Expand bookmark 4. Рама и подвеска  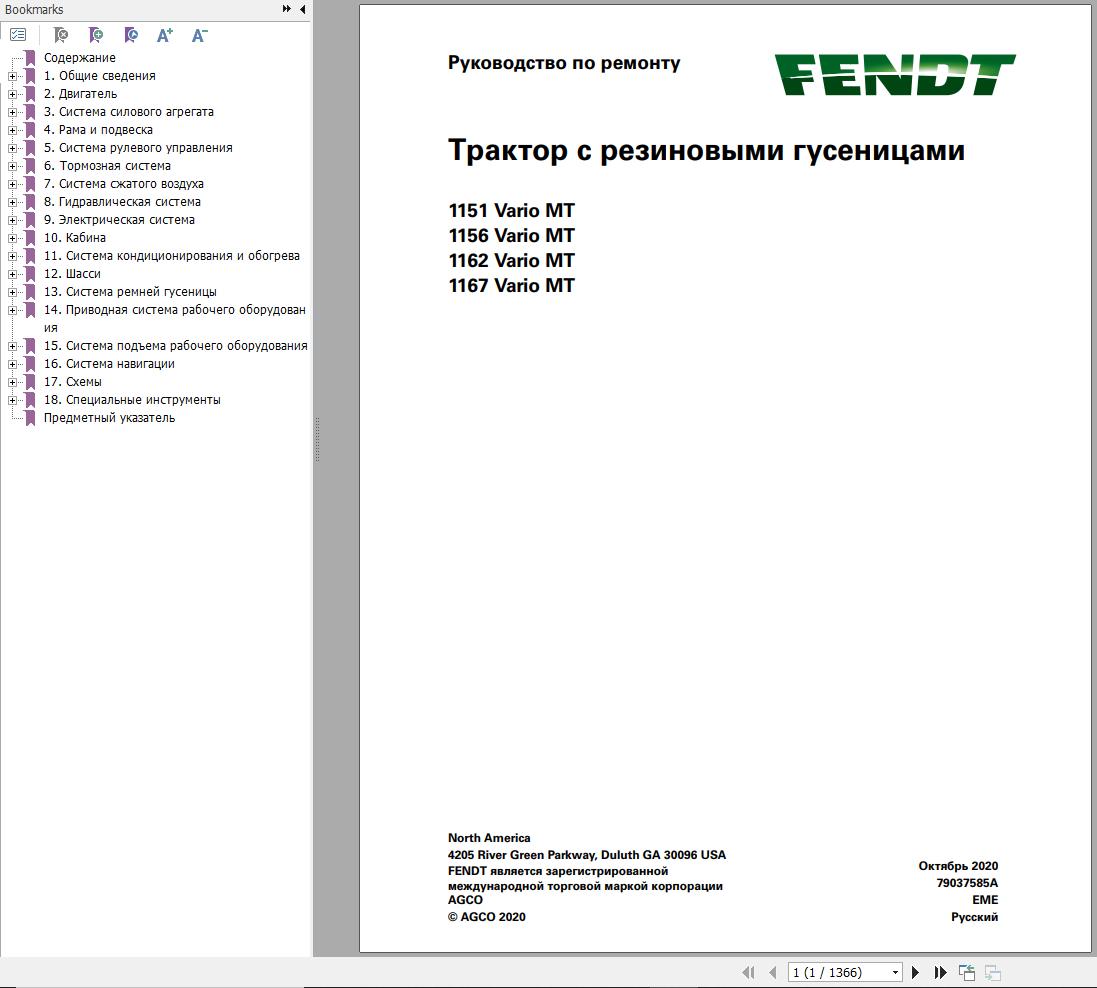pos(12,130)
